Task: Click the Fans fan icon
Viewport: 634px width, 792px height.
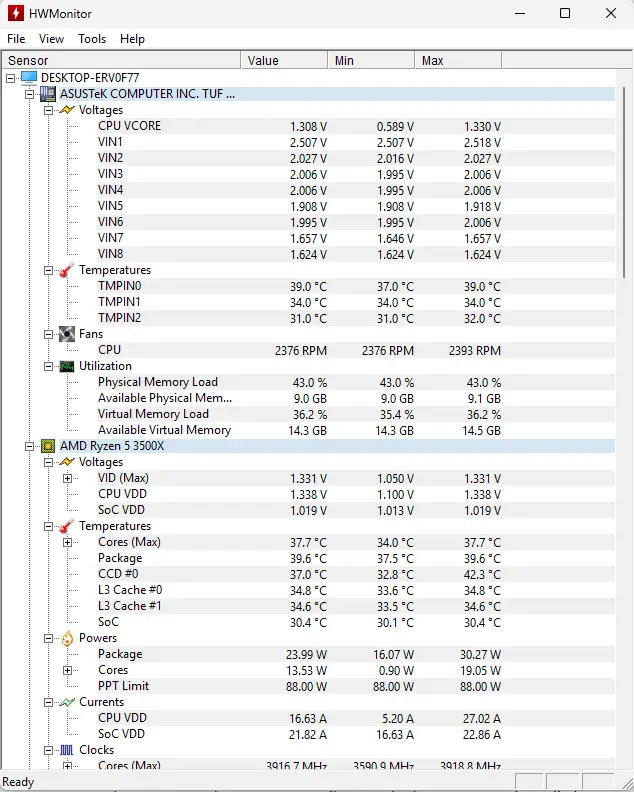Action: pos(67,334)
